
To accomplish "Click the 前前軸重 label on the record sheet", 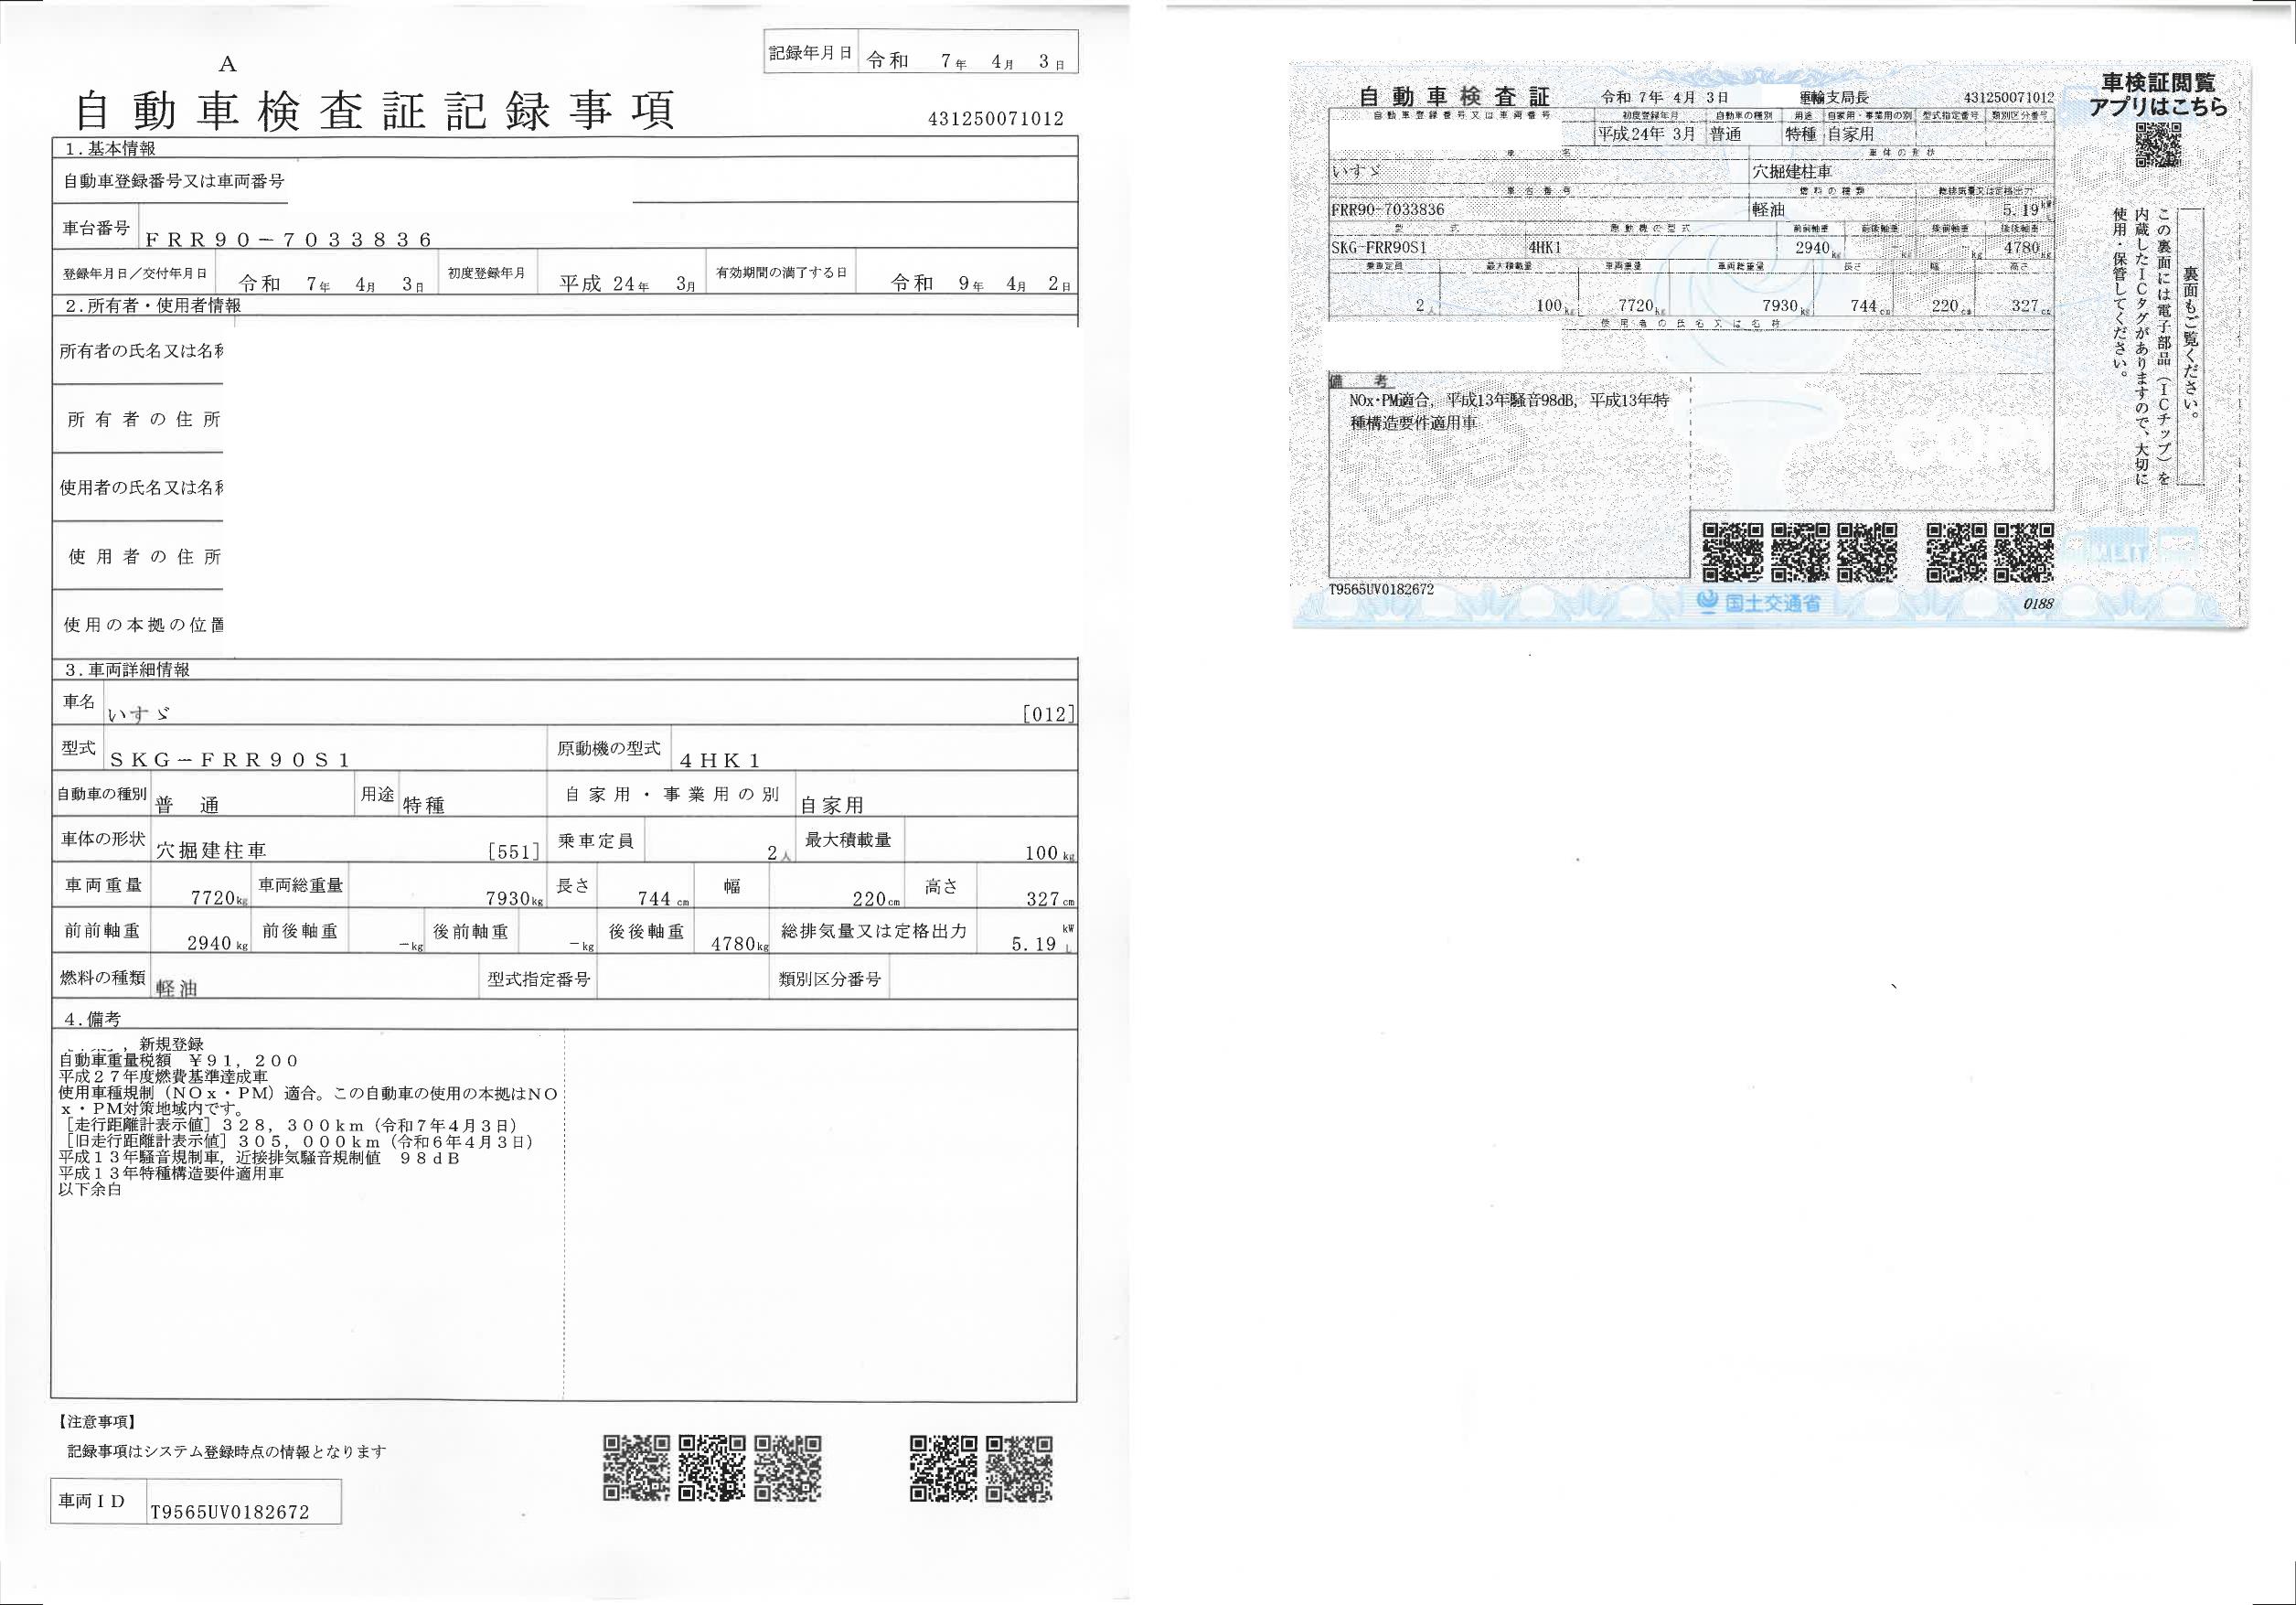I will coord(102,931).
